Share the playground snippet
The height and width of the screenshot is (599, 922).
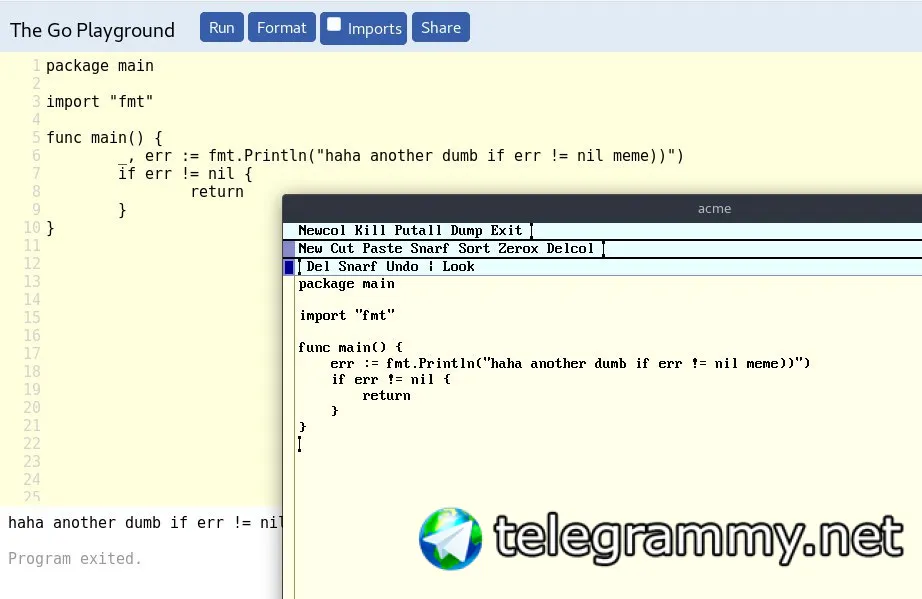(441, 28)
